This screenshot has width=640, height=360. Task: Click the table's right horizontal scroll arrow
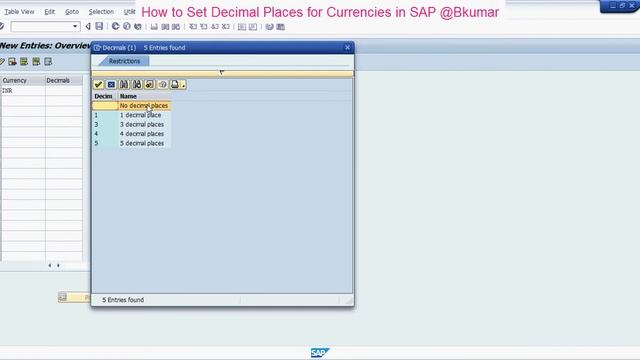58,266
